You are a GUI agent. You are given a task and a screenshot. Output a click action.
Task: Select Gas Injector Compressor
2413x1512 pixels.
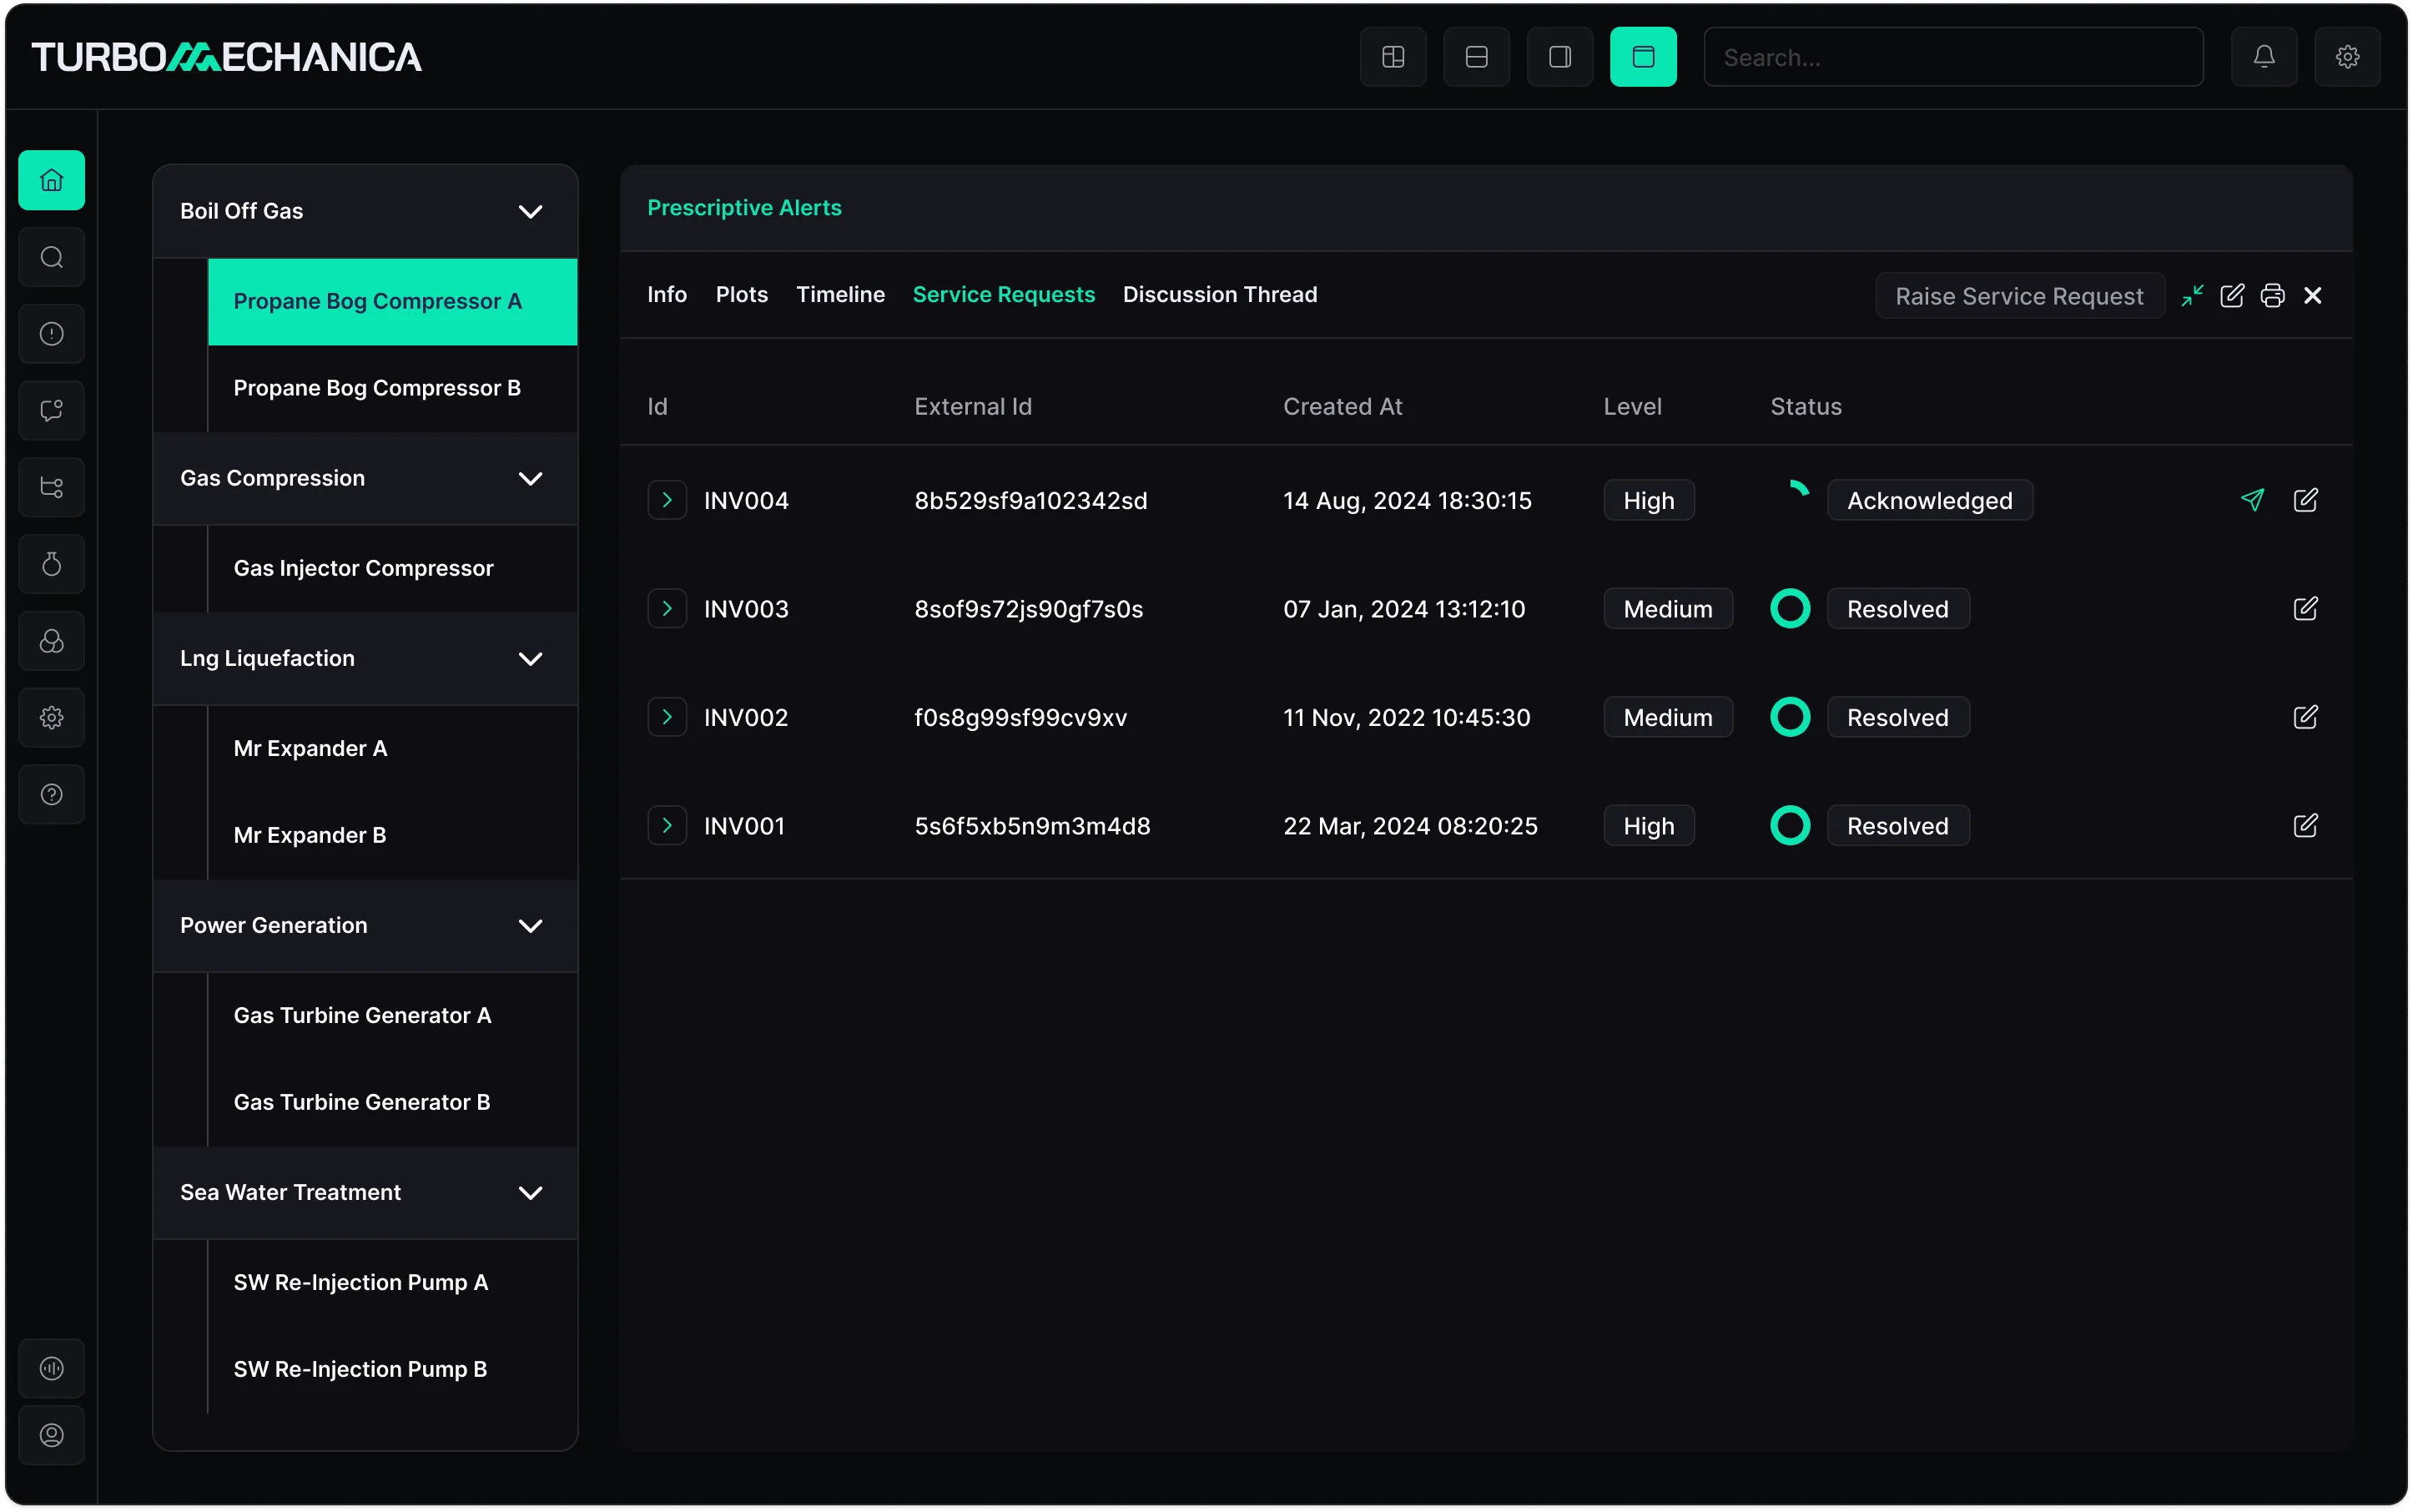coord(392,568)
